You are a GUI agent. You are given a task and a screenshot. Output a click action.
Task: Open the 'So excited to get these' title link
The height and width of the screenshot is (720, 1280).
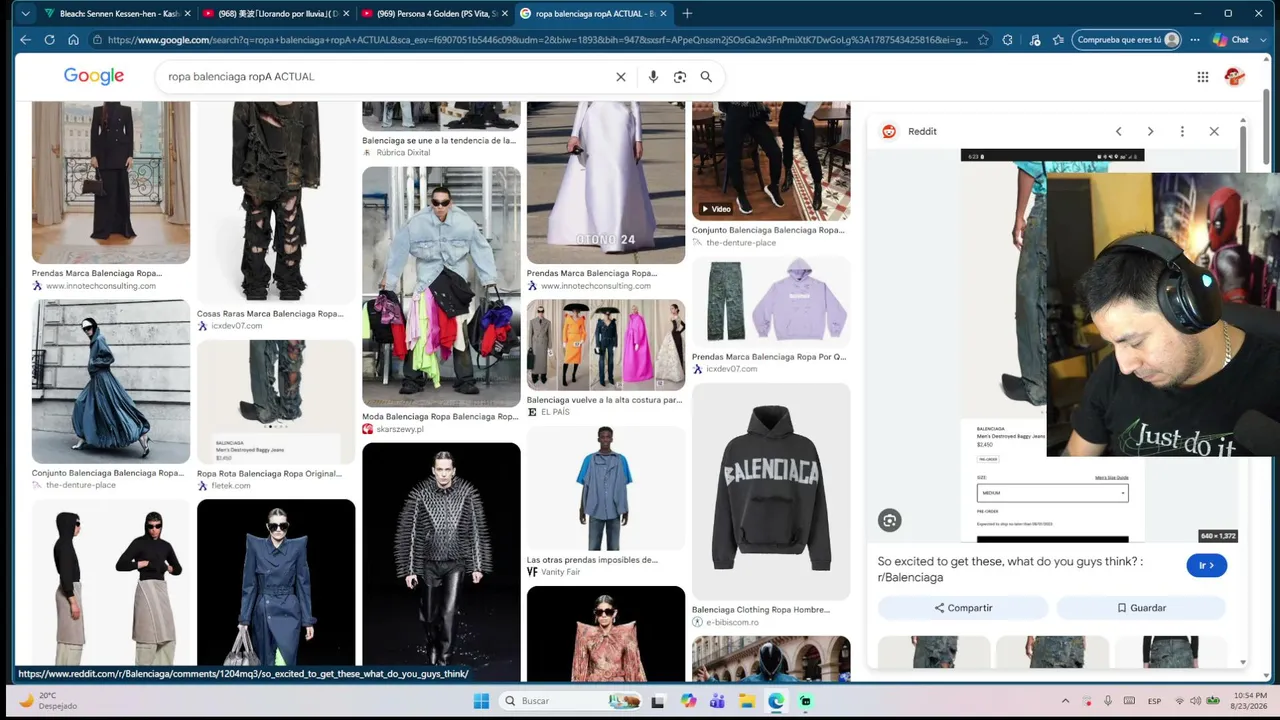pos(1010,569)
